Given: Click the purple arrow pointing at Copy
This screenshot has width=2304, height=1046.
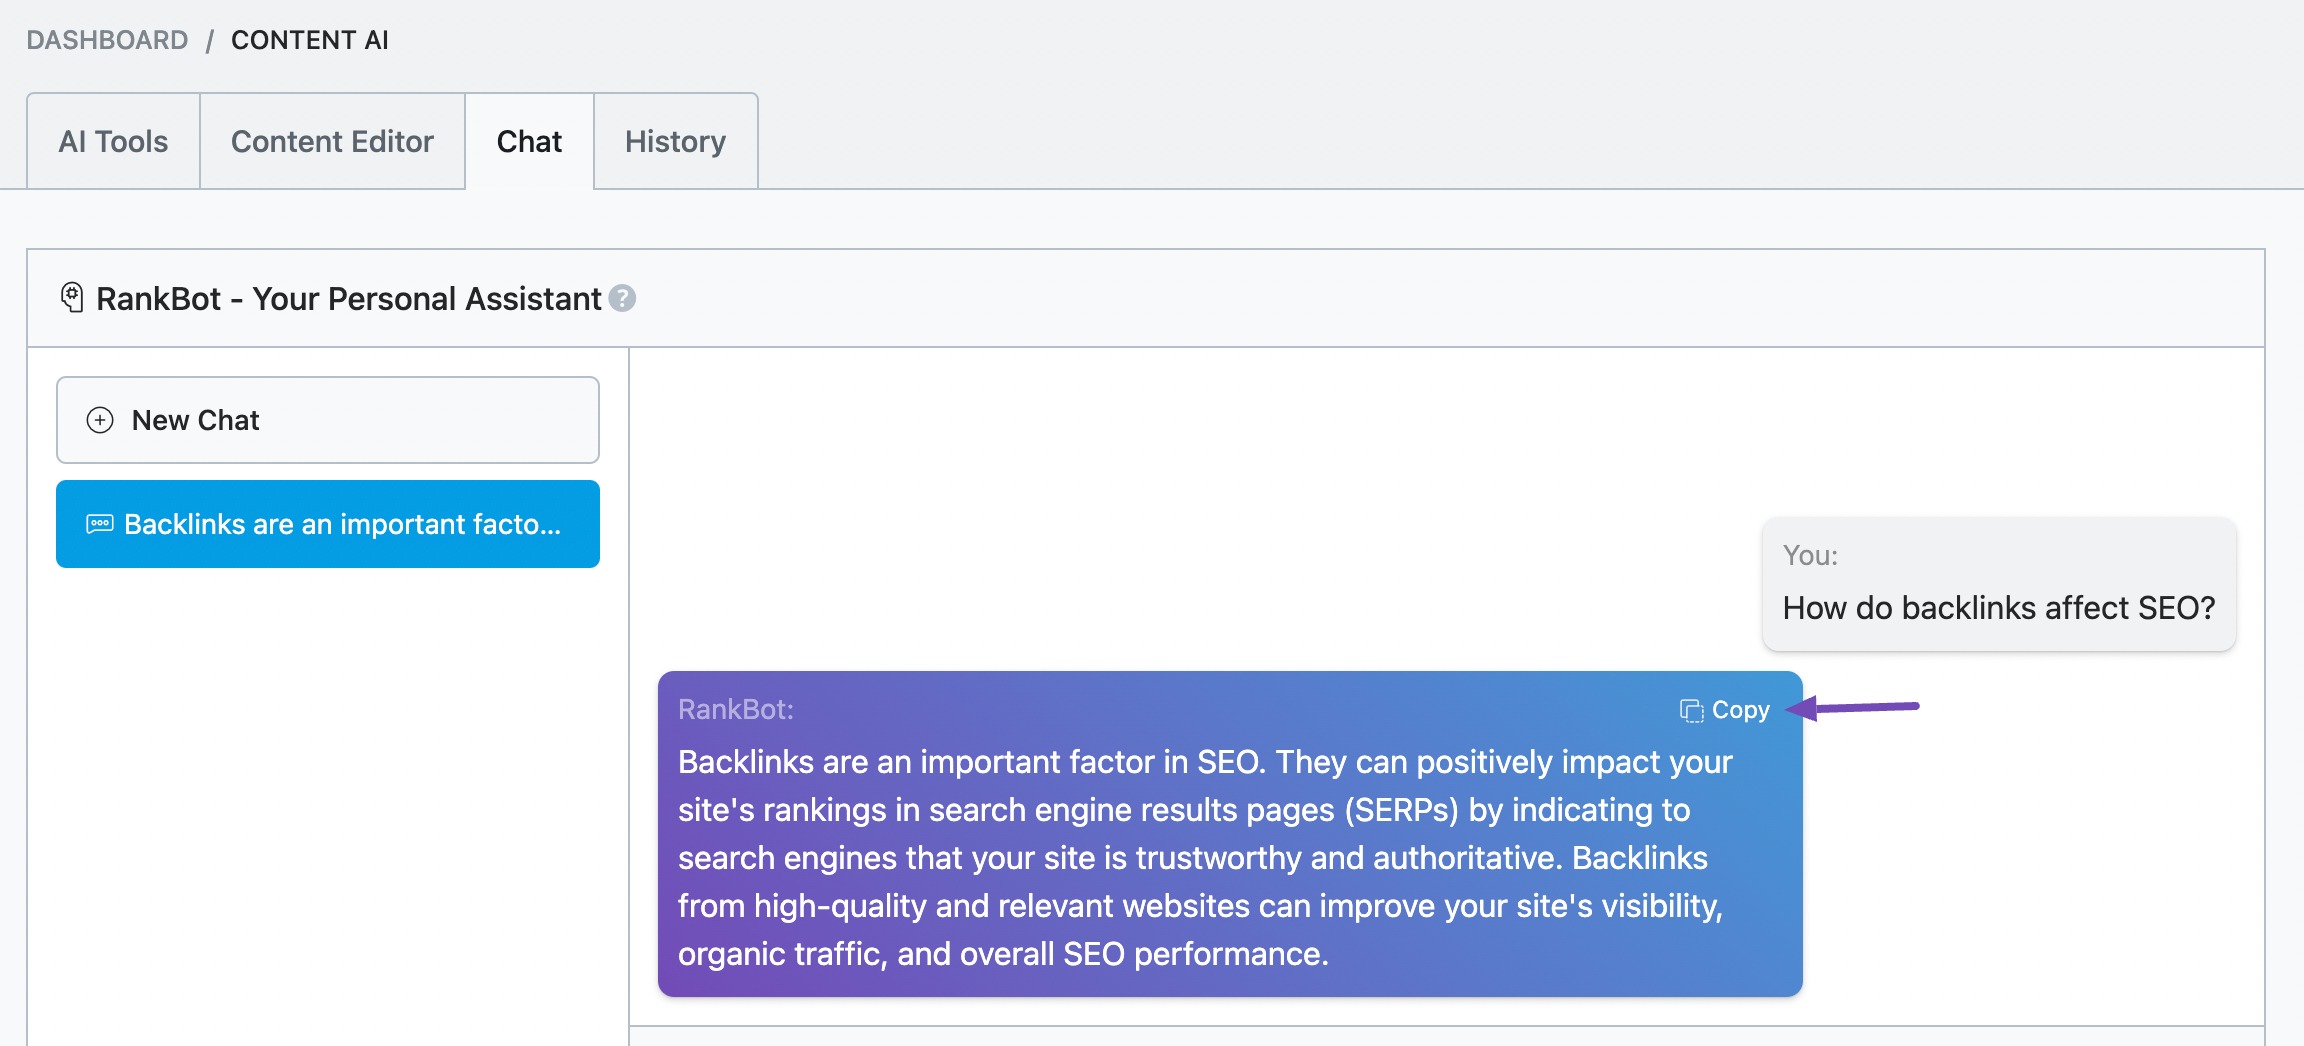Looking at the screenshot, I should tap(1855, 708).
